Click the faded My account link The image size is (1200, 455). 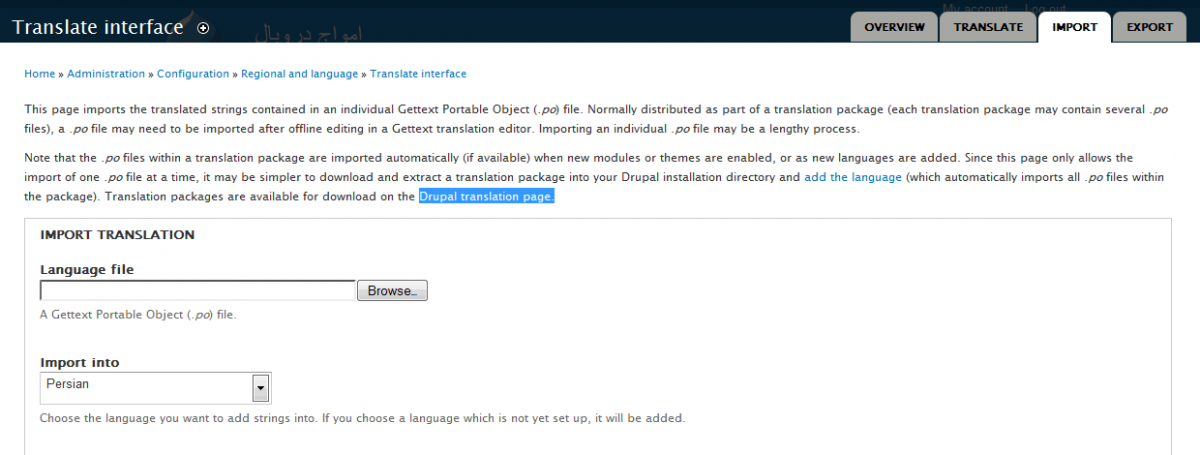975,8
